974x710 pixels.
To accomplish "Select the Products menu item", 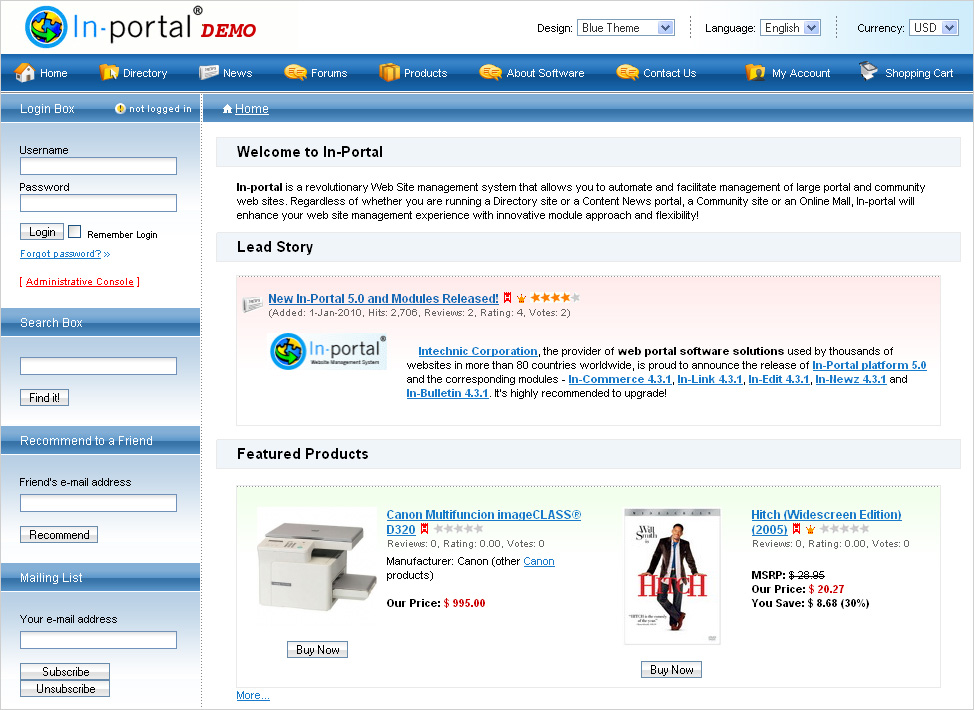I will pos(426,73).
